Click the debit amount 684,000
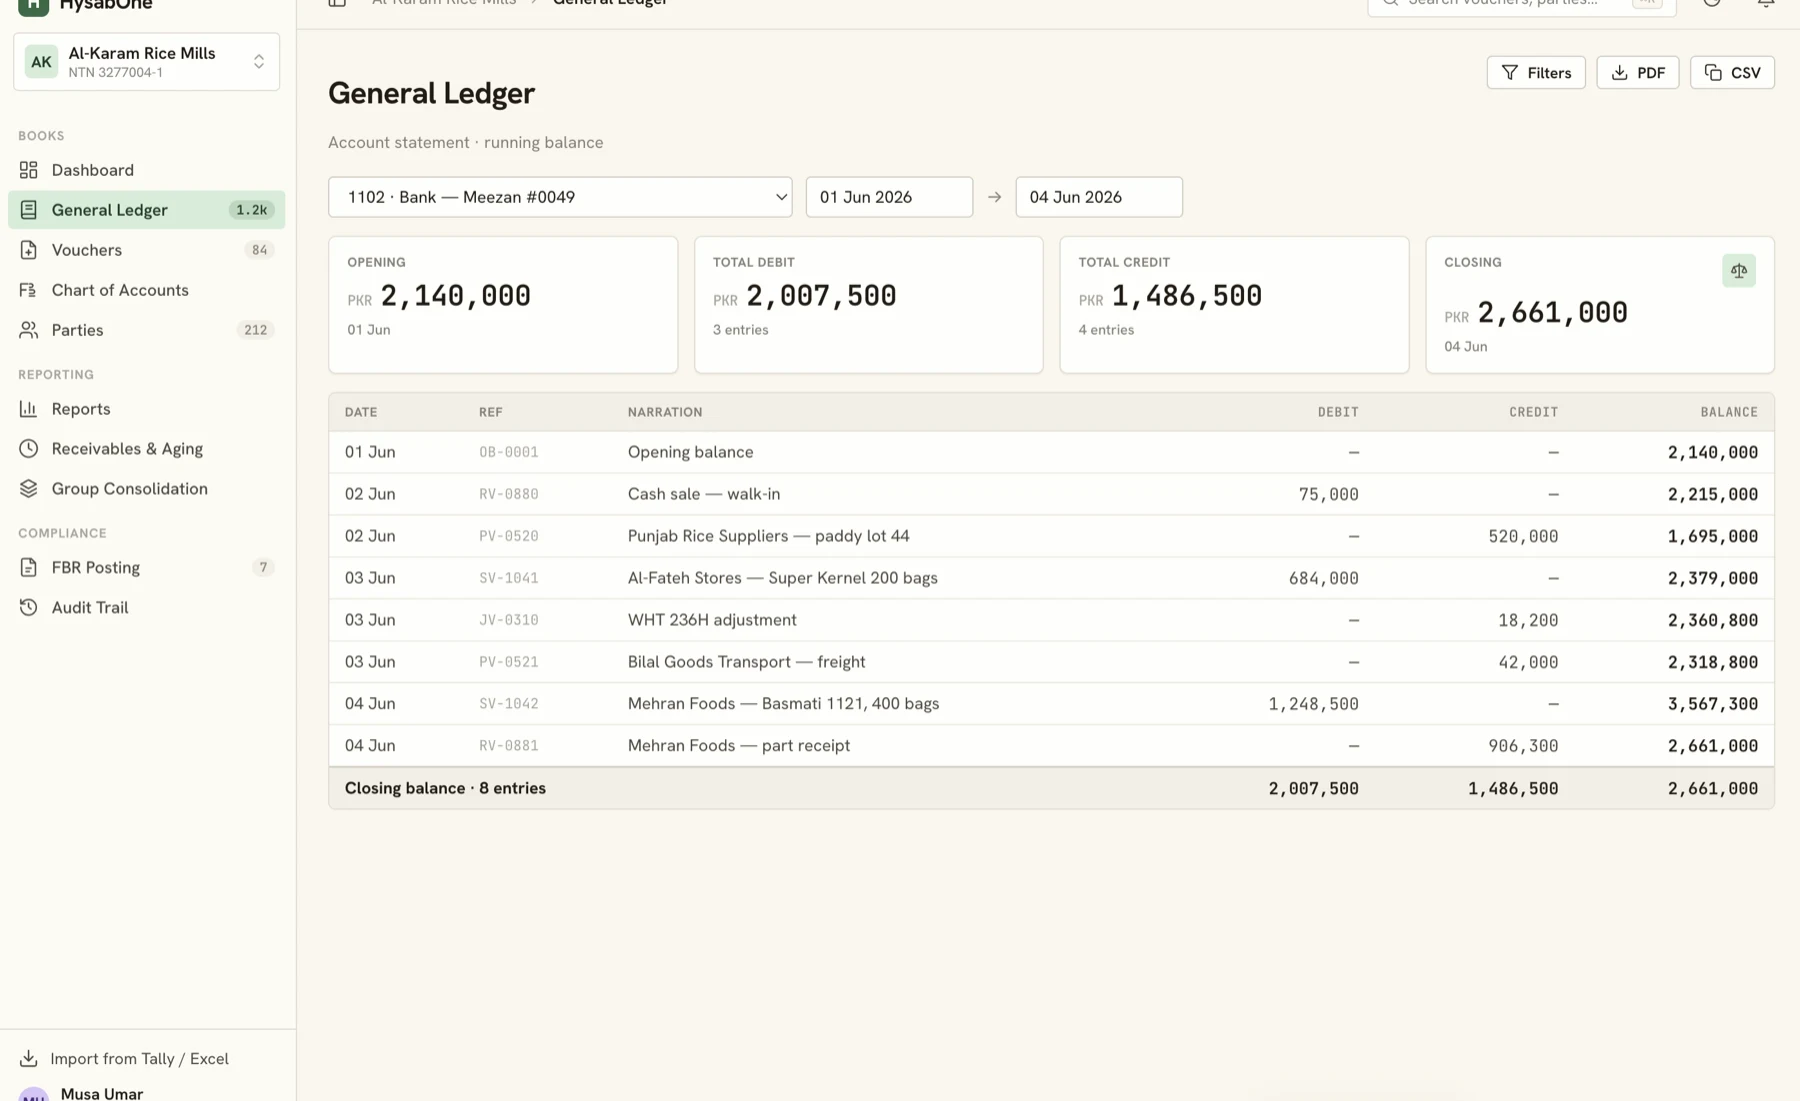 click(1323, 579)
